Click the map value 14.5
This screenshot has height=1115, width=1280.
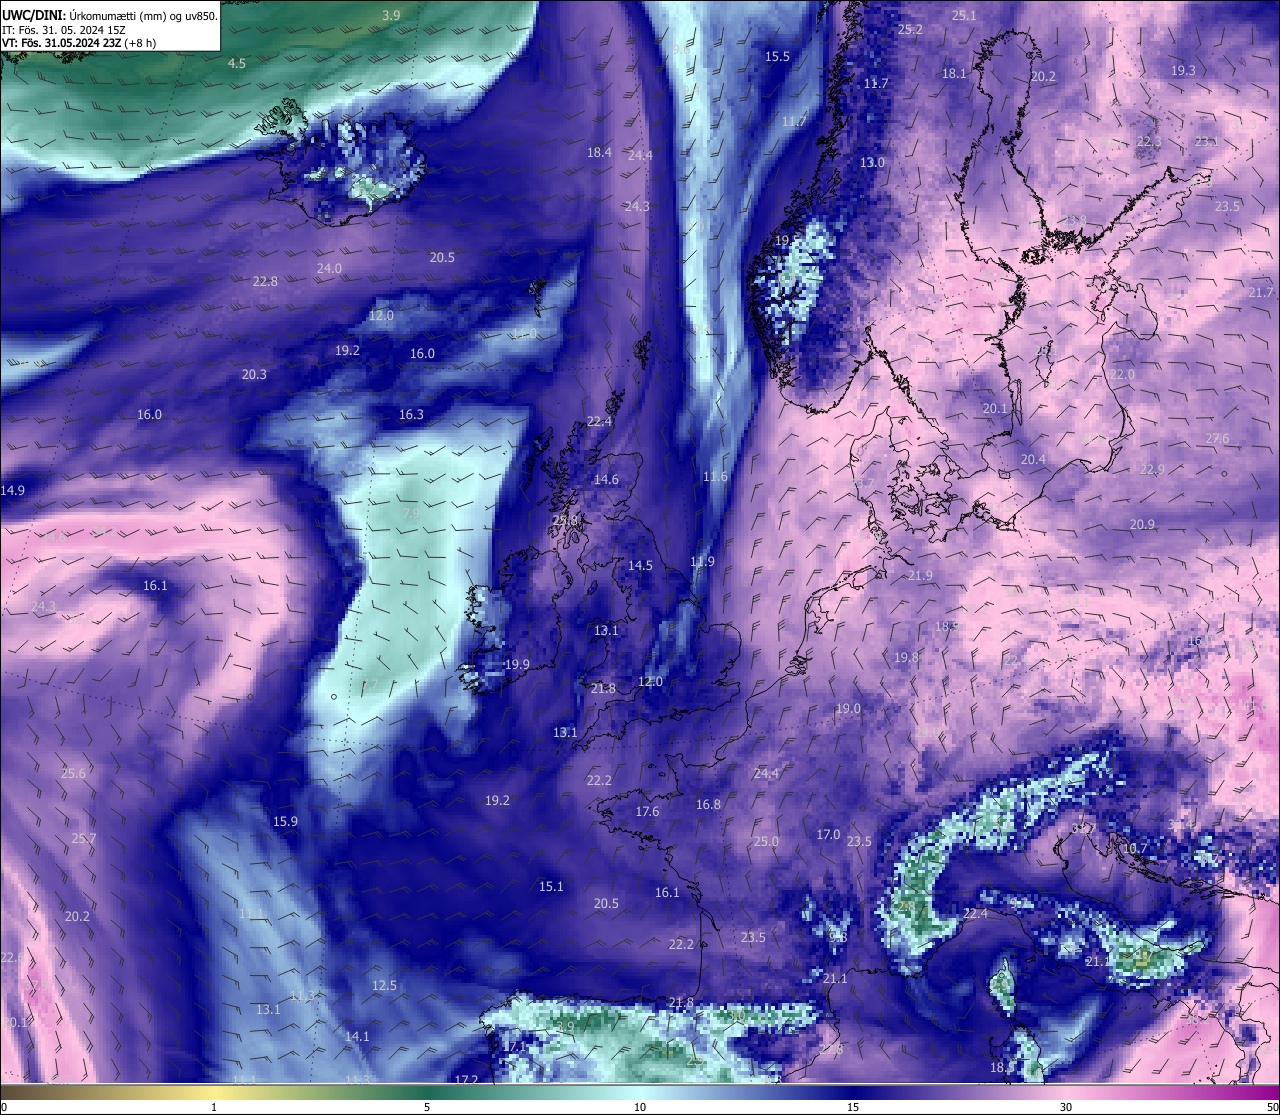[x=640, y=566]
